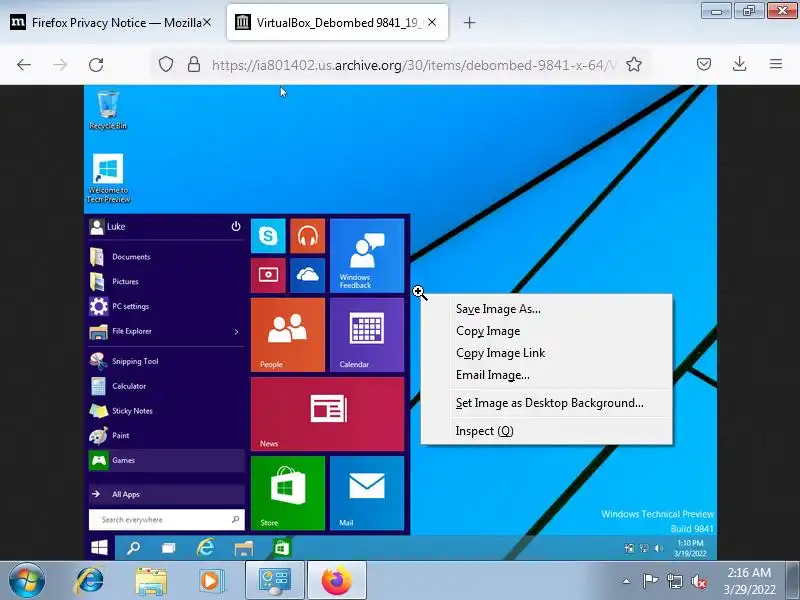The width and height of the screenshot is (800, 600).
Task: Click the padlock site info icon
Action: pos(193,64)
